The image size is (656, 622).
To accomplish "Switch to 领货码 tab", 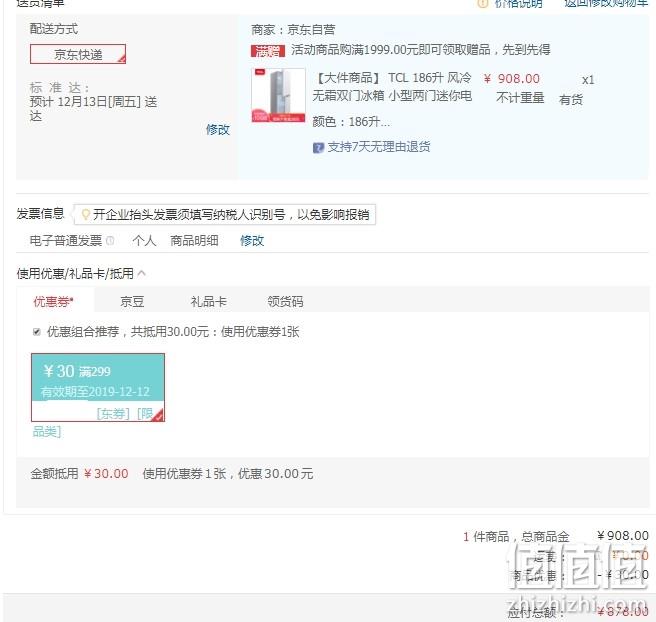I will click(x=285, y=302).
